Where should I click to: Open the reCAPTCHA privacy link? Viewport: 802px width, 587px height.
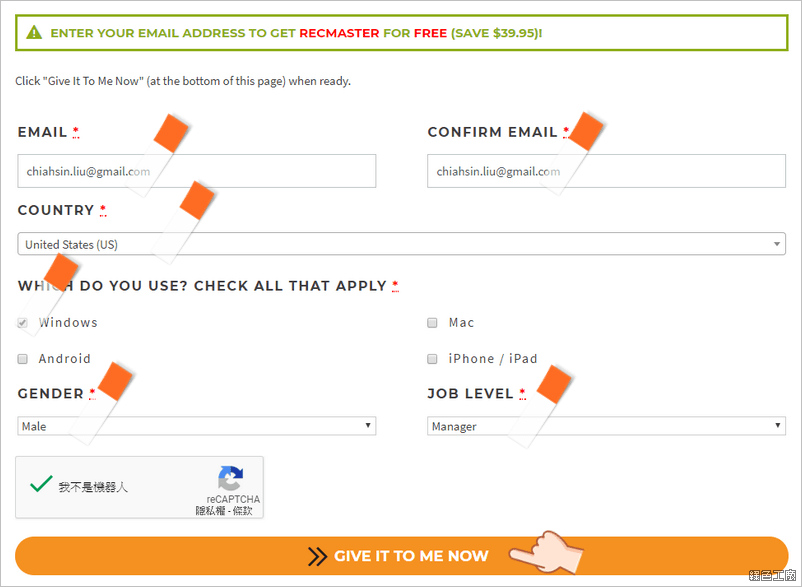pyautogui.click(x=210, y=511)
